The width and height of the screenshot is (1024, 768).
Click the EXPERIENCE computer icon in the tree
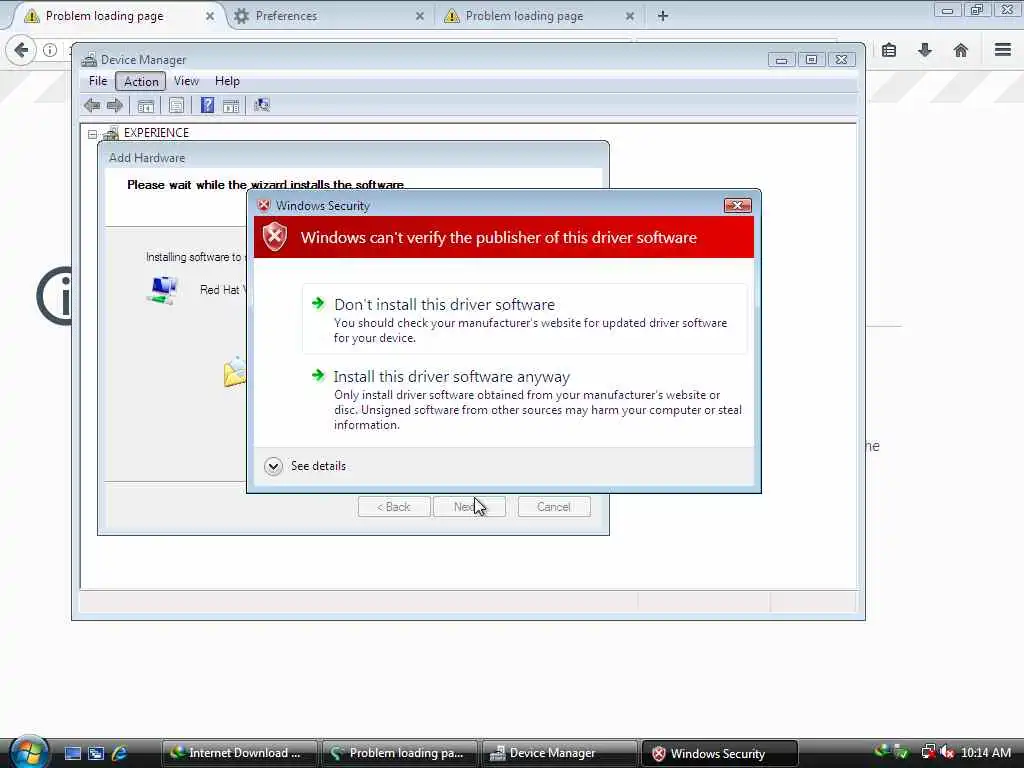coord(111,133)
